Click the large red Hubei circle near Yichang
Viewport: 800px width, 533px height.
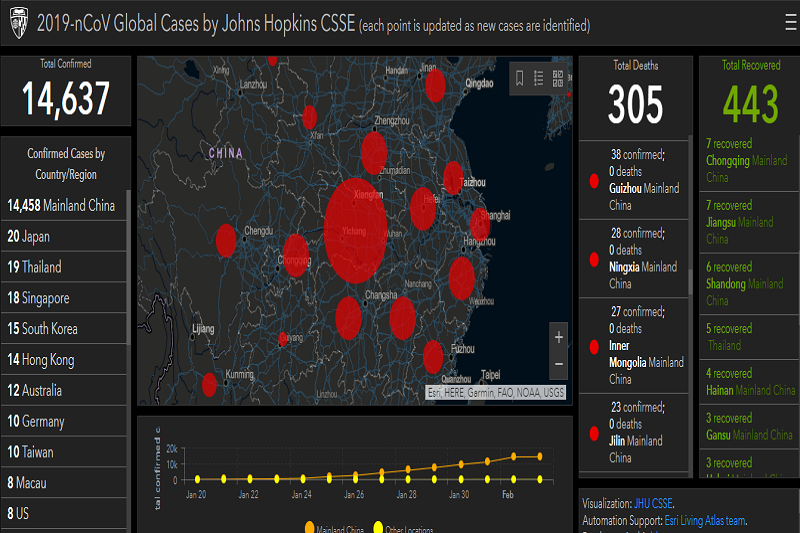(x=356, y=231)
